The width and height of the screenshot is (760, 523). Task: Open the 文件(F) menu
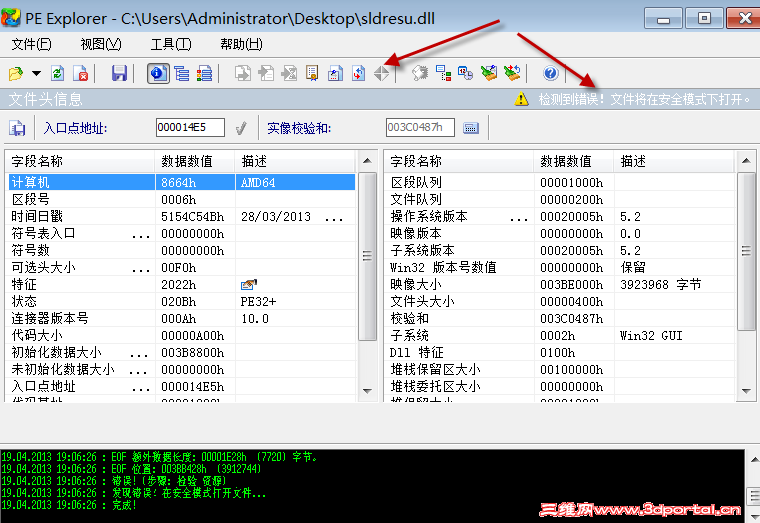pos(31,45)
